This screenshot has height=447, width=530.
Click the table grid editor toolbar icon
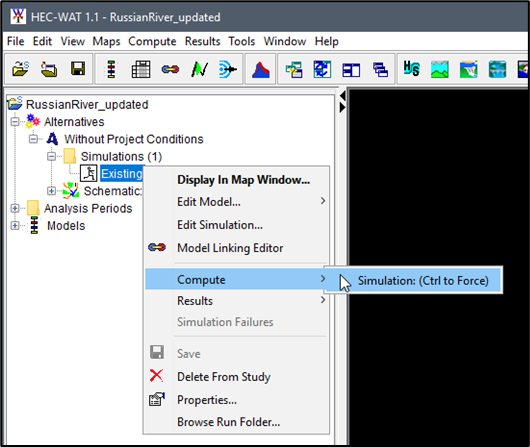coord(141,69)
